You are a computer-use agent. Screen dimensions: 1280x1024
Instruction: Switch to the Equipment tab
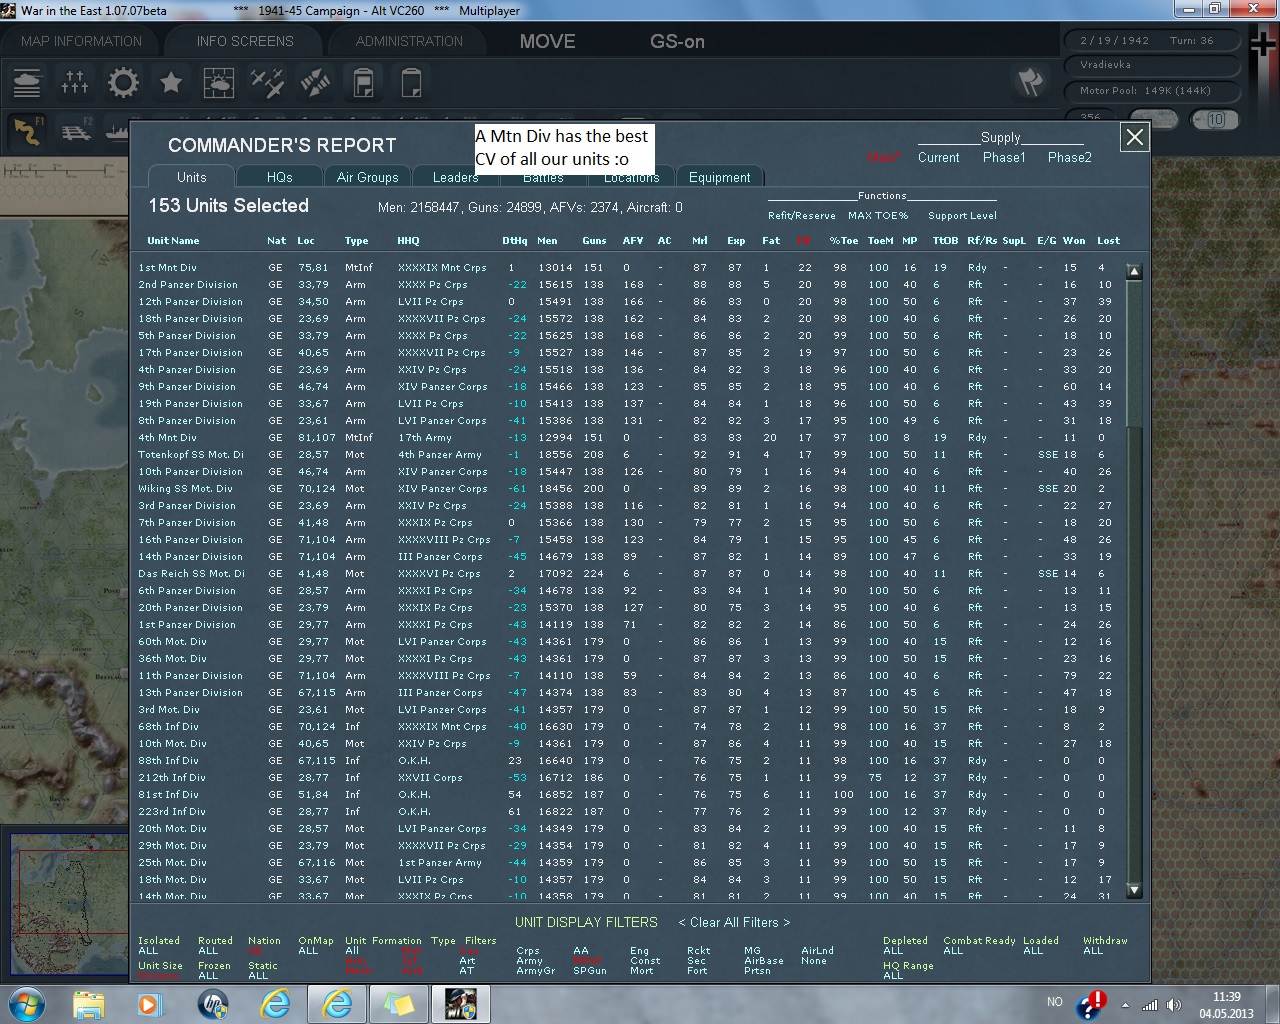pyautogui.click(x=720, y=177)
